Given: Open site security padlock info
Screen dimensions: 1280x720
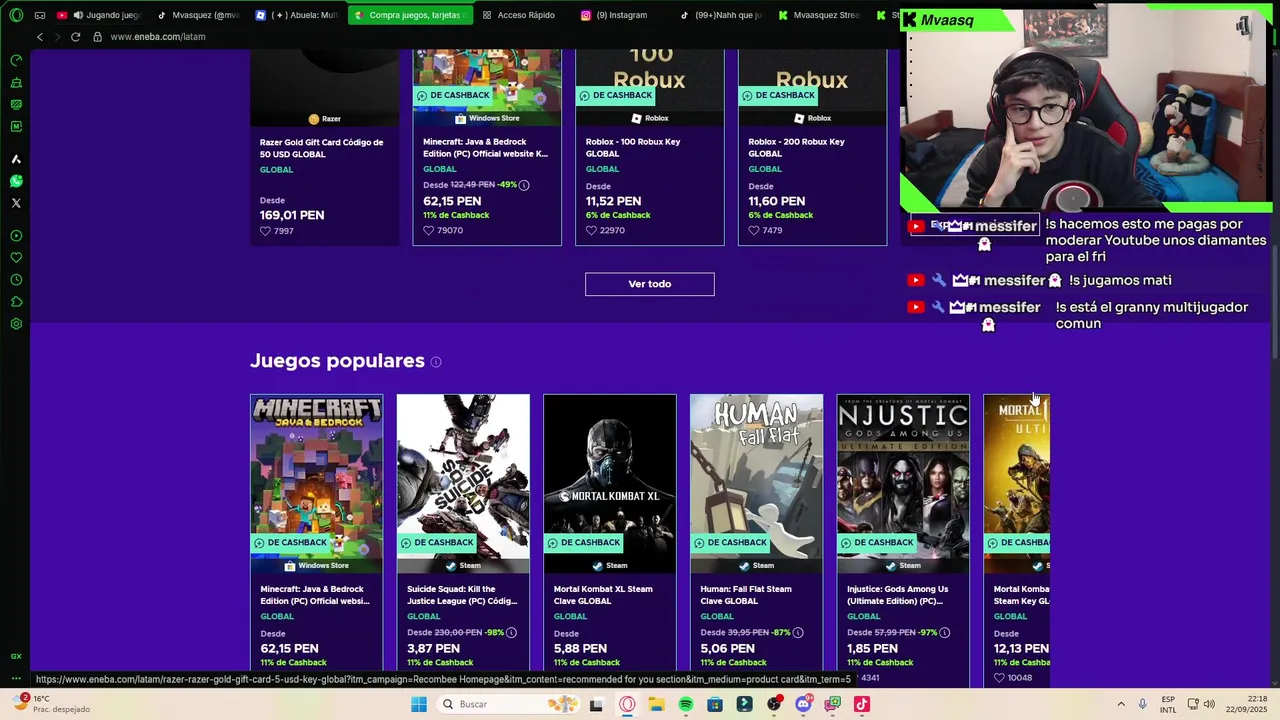Looking at the screenshot, I should point(97,37).
